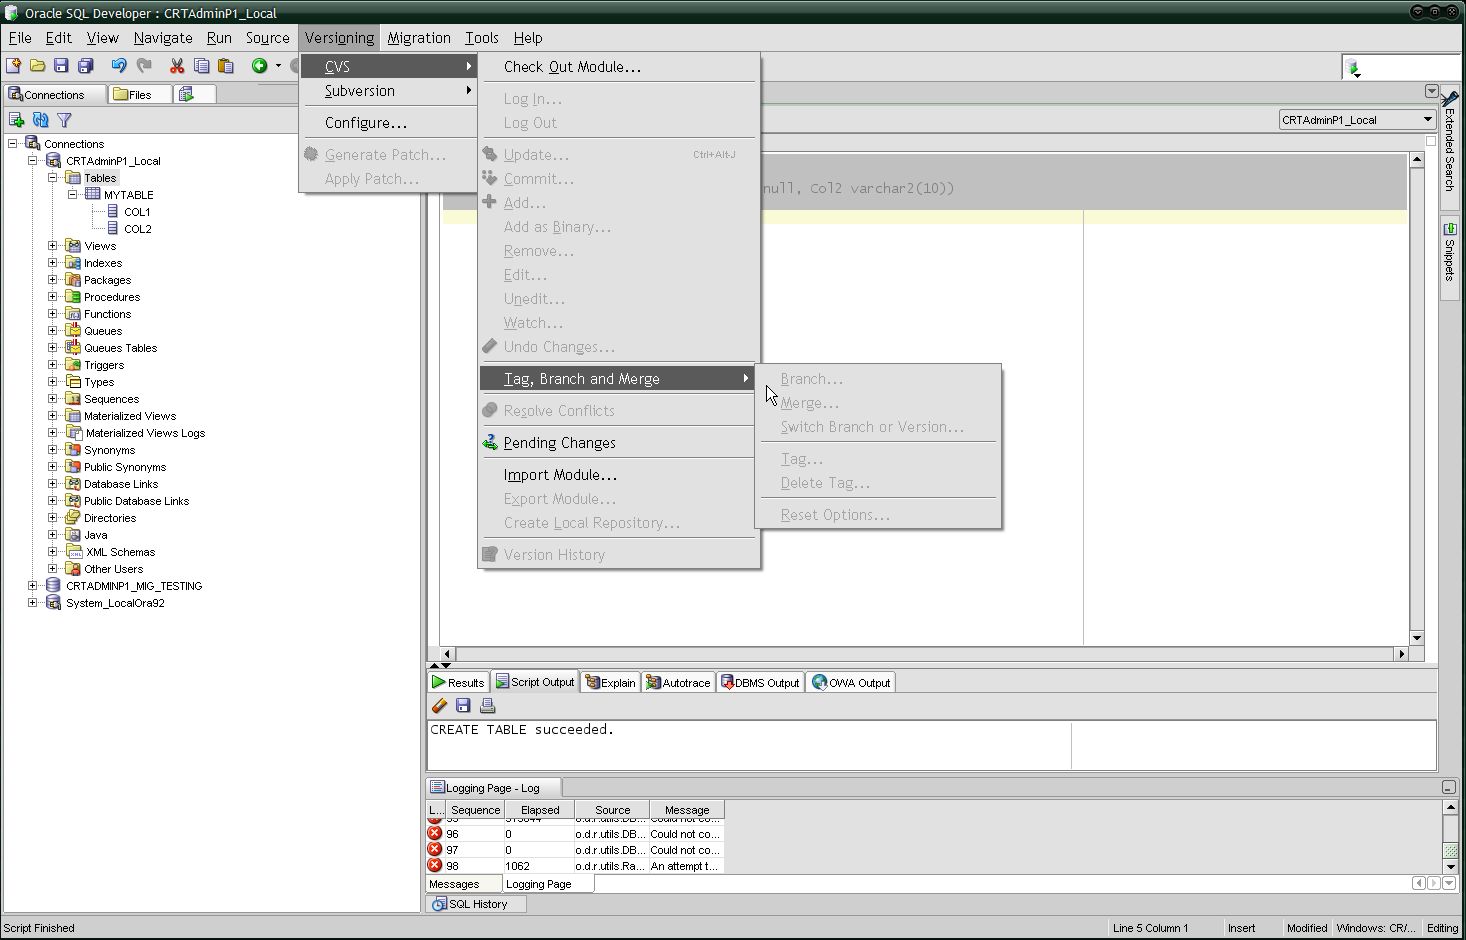
Task: Open the Subversion submenu
Action: click(x=389, y=91)
